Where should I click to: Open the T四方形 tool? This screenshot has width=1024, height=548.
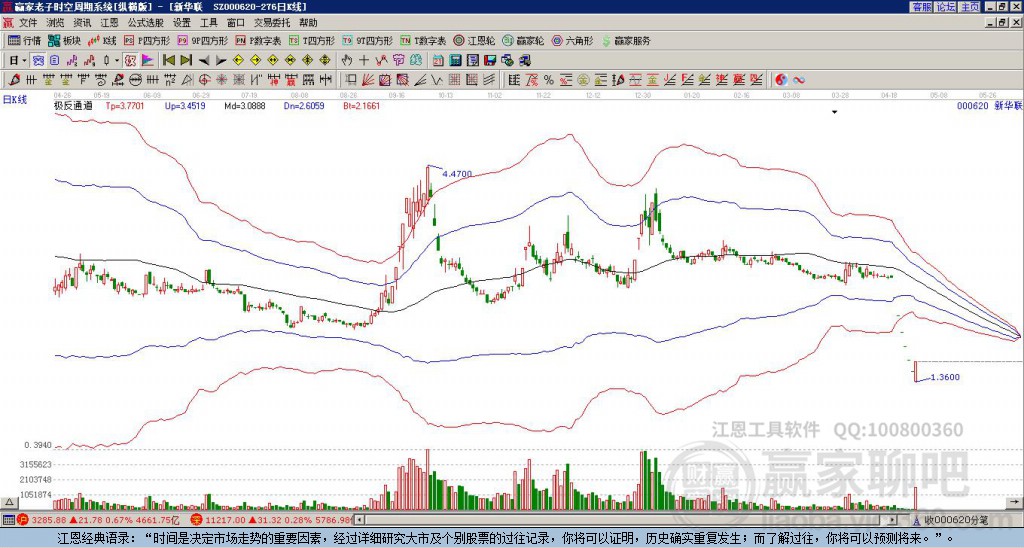pyautogui.click(x=312, y=40)
